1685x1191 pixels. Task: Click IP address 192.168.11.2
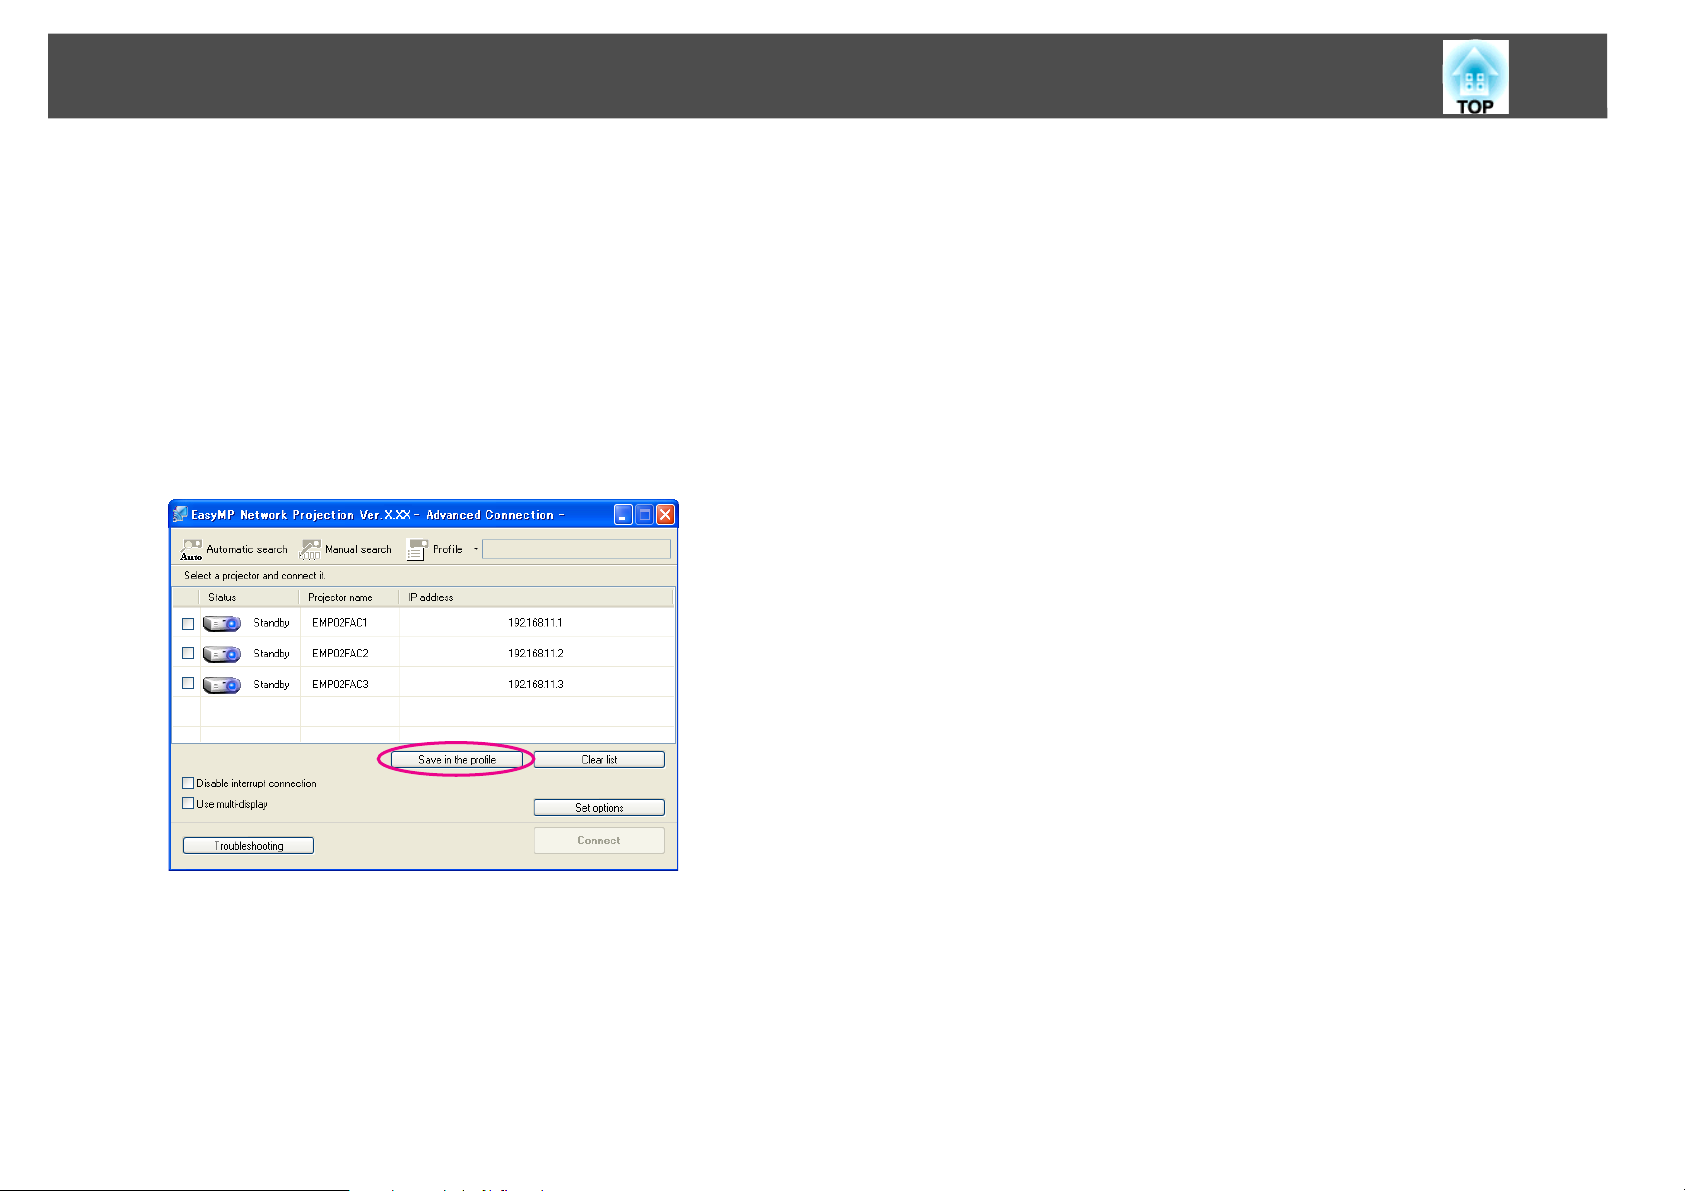pyautogui.click(x=535, y=654)
